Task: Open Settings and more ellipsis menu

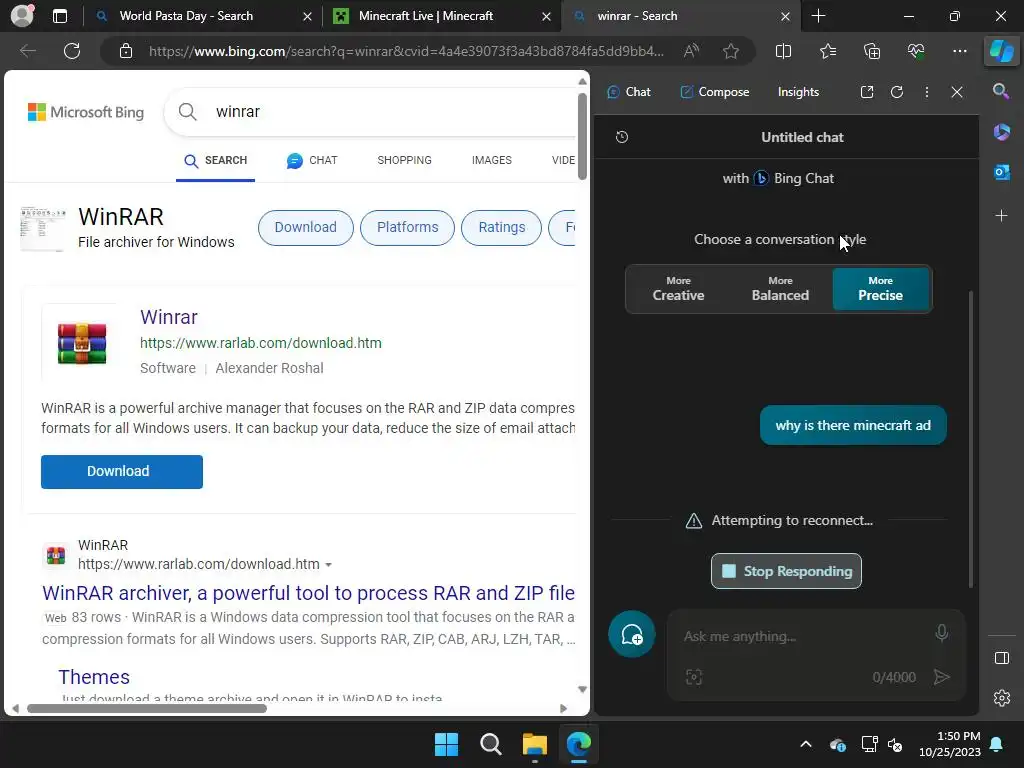Action: (959, 51)
